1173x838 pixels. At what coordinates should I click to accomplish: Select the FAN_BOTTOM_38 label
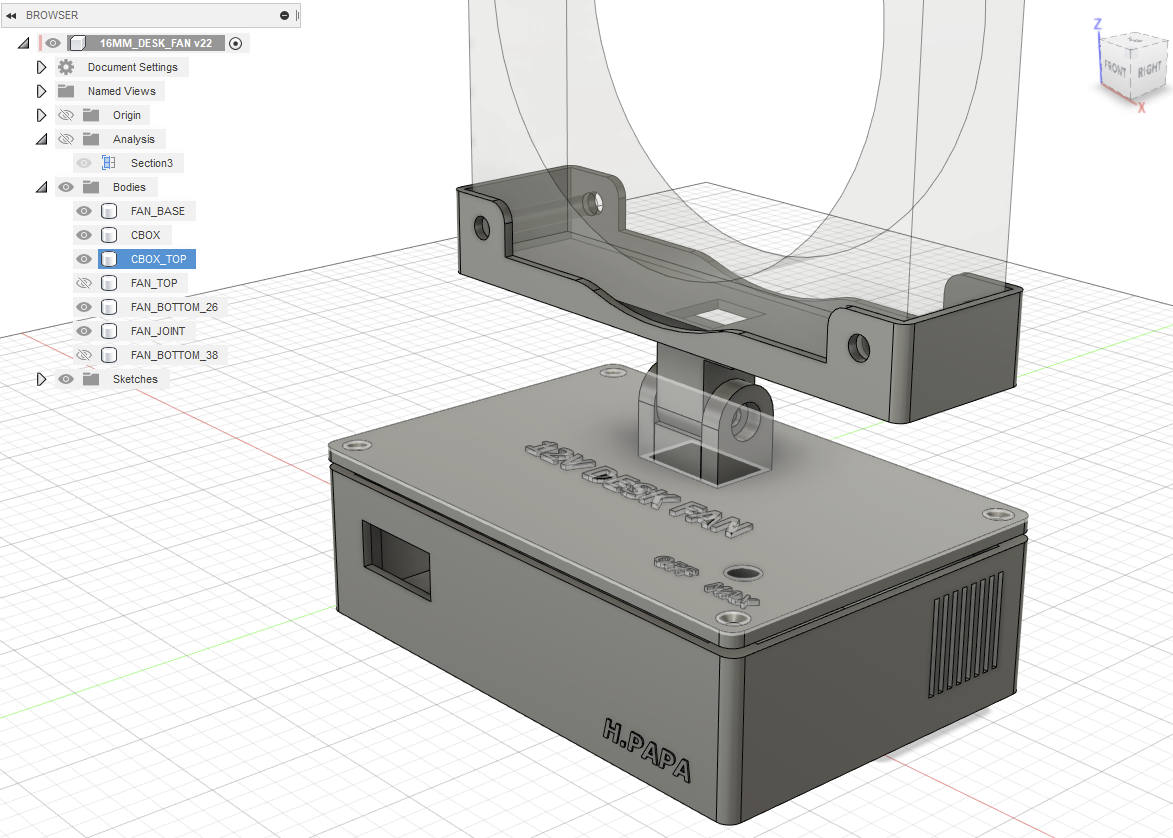point(174,355)
